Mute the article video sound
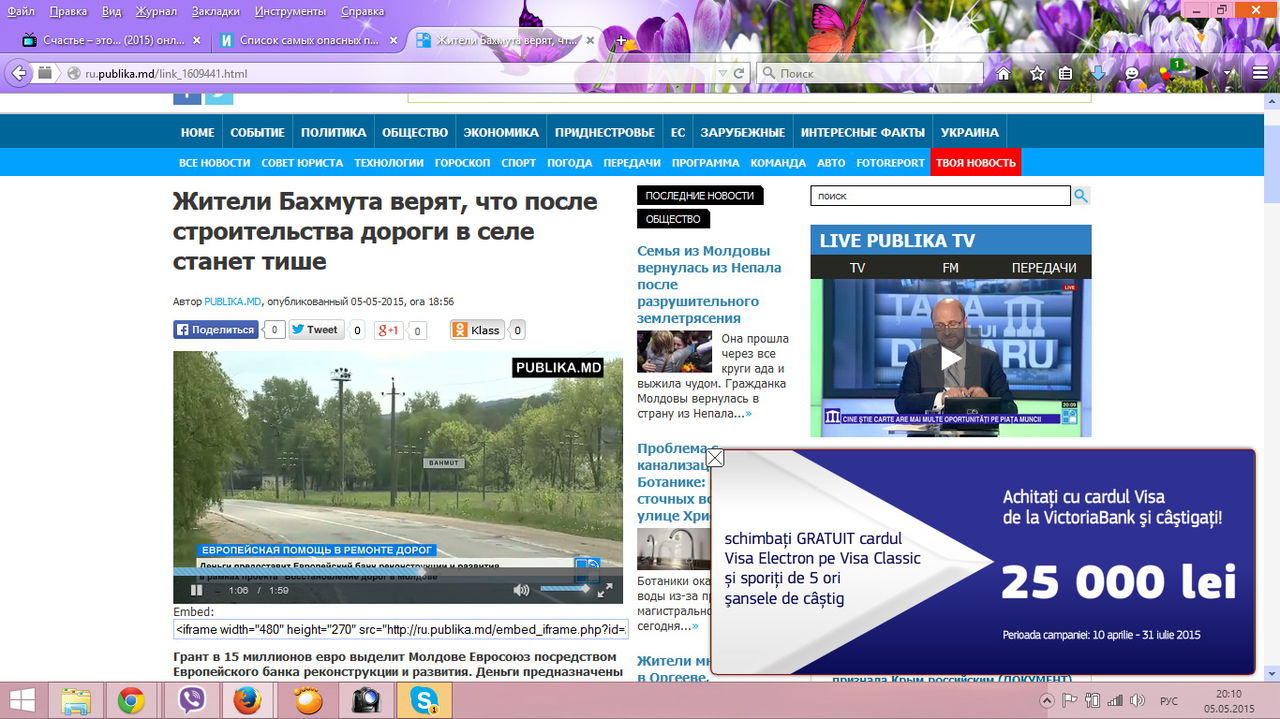Image resolution: width=1280 pixels, height=719 pixels. click(521, 590)
